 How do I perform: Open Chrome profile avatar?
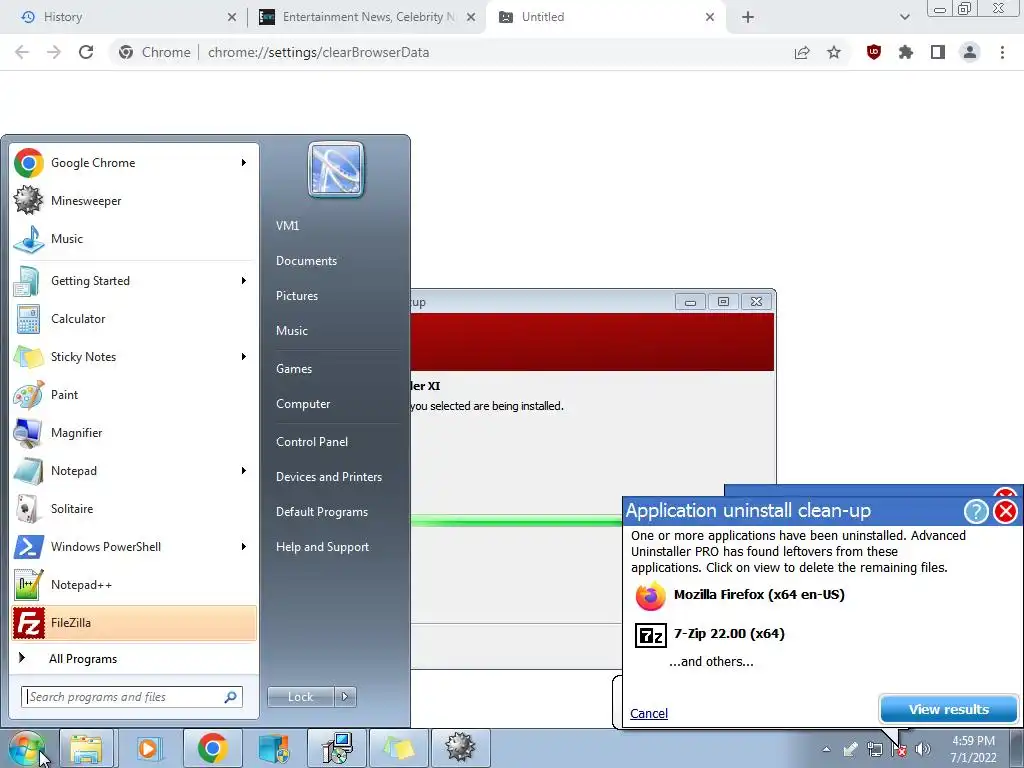970,52
